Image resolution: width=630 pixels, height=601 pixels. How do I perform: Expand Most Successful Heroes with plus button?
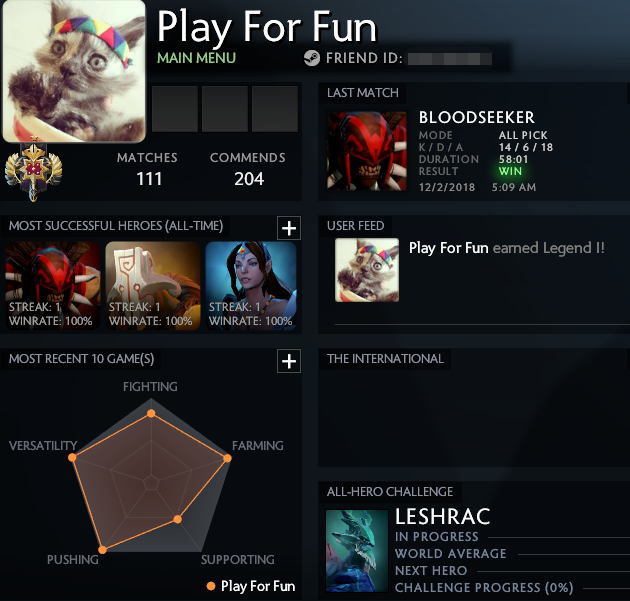(x=289, y=228)
